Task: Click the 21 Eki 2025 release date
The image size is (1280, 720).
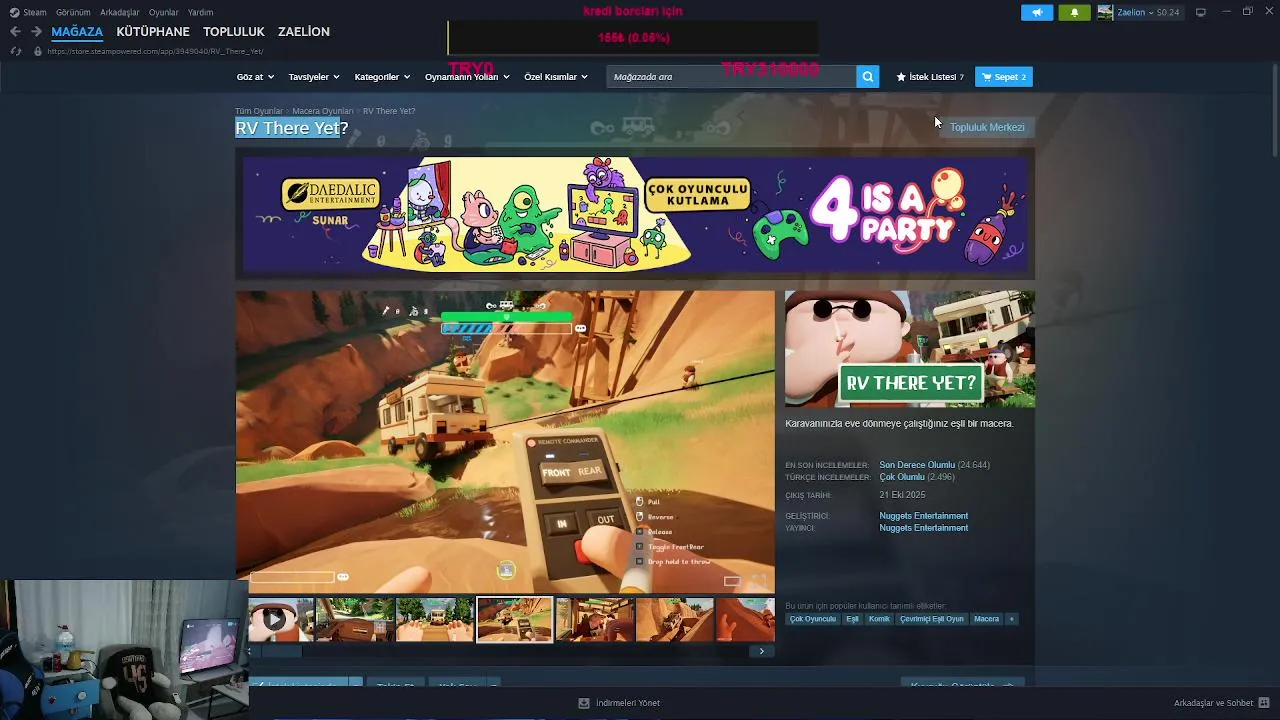Action: pos(902,495)
